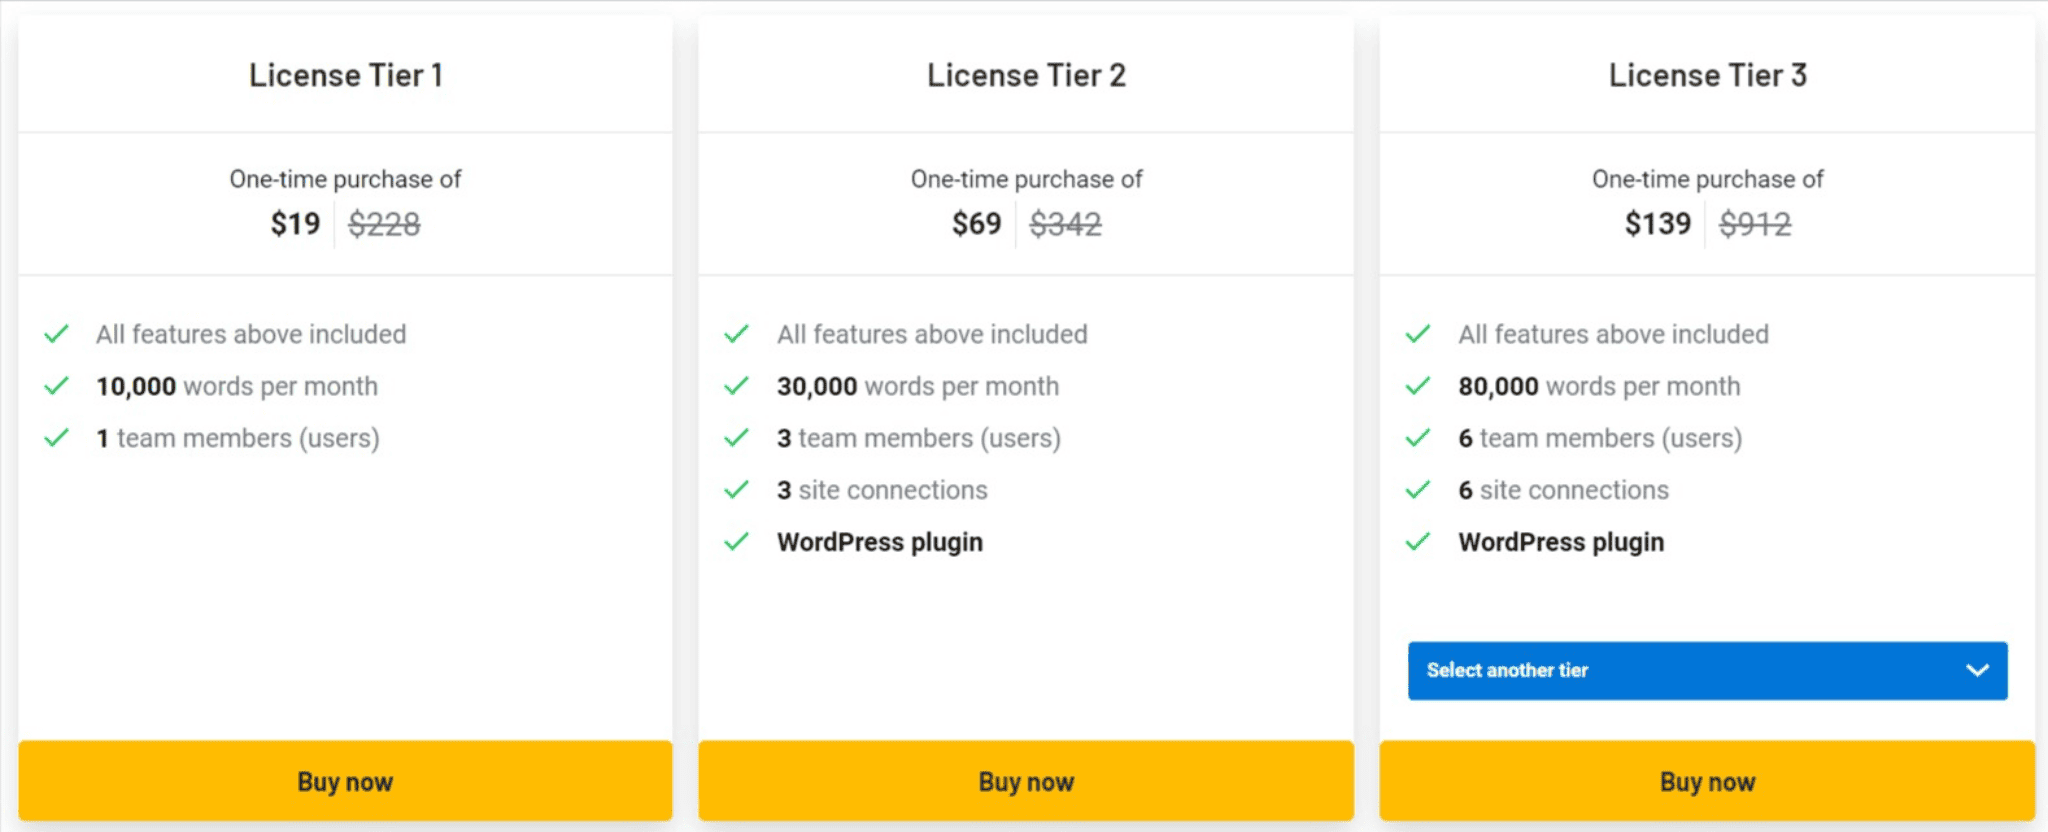Click the $19 price in Tier 1

pos(295,224)
